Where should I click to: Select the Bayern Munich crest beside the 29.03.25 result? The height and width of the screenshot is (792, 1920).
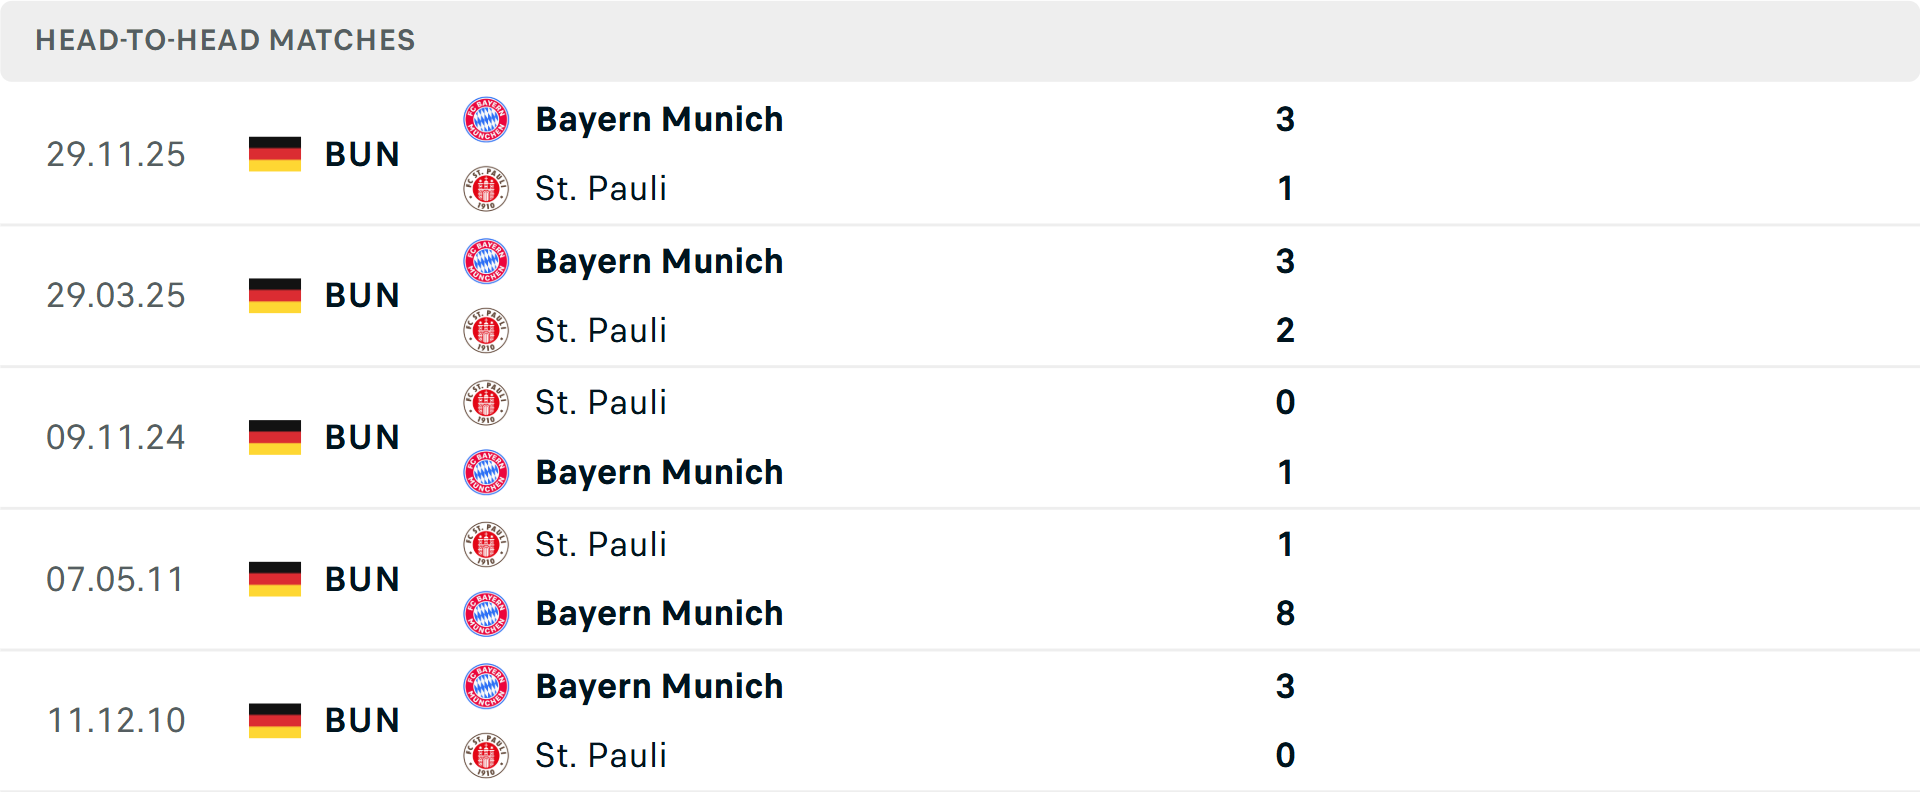[x=487, y=261]
